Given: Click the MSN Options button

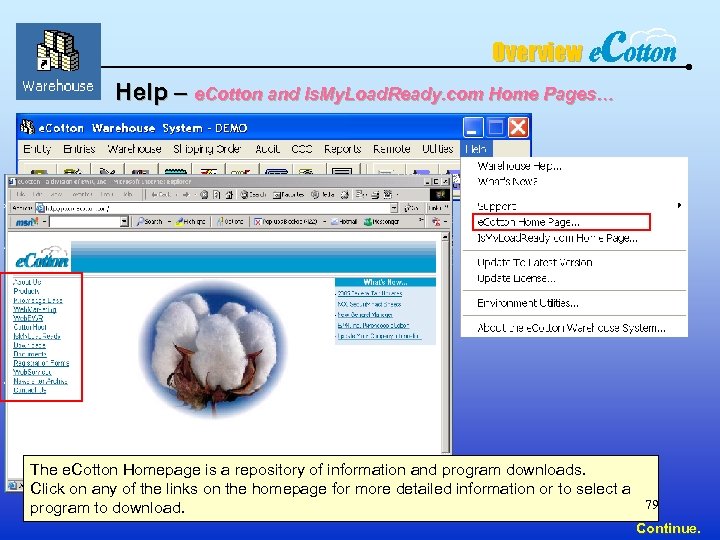Looking at the screenshot, I should (230, 222).
